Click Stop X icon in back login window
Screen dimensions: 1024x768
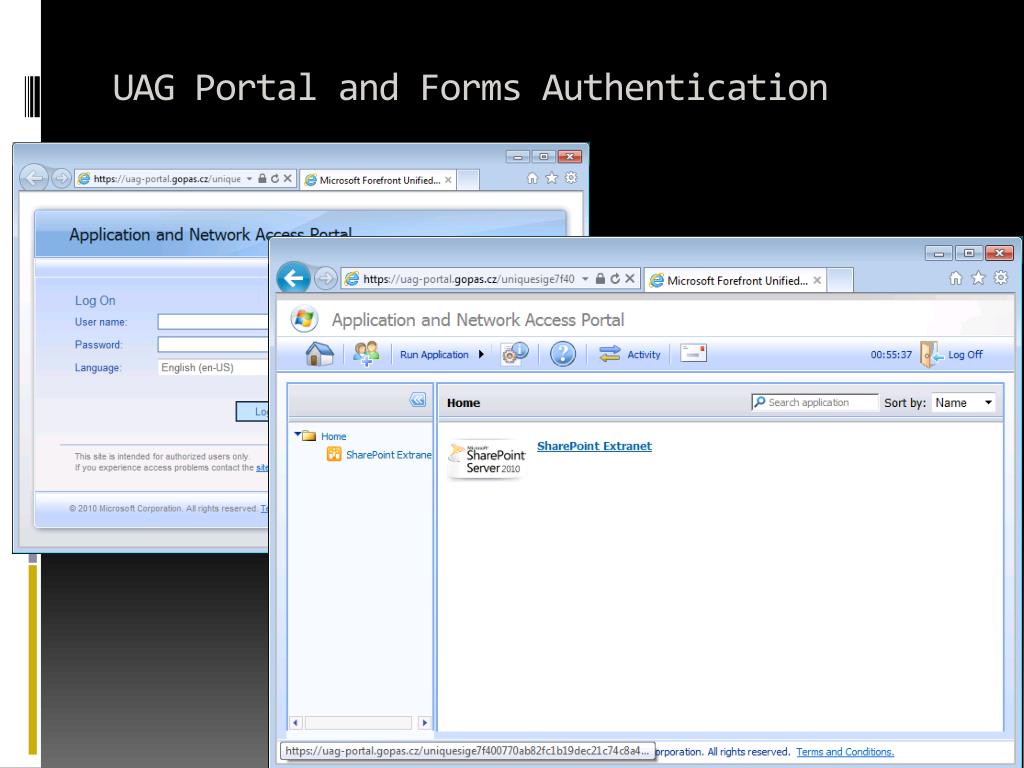tap(287, 179)
